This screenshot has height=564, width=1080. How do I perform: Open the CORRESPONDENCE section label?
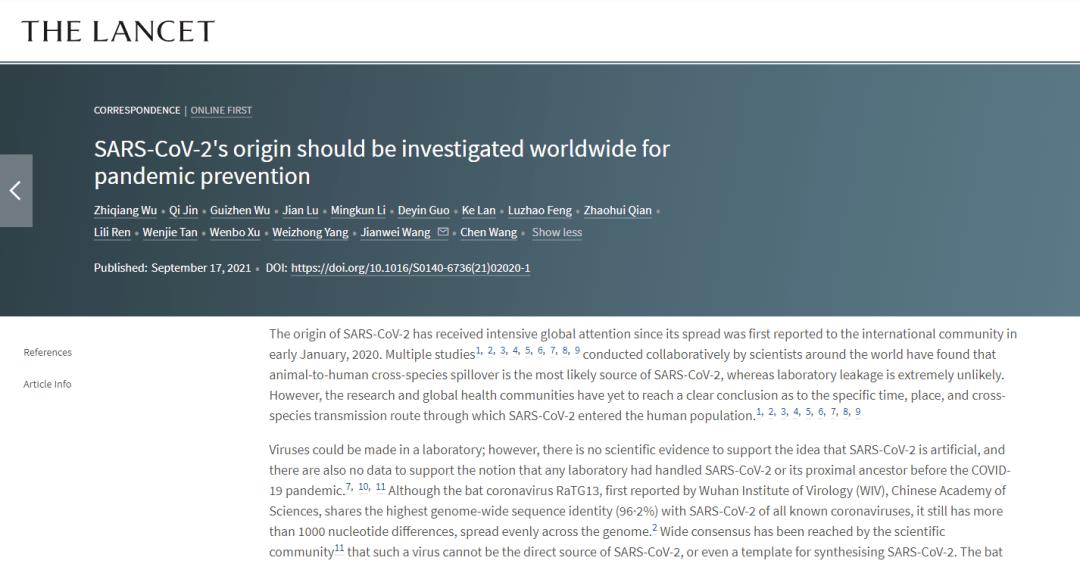[x=137, y=110]
